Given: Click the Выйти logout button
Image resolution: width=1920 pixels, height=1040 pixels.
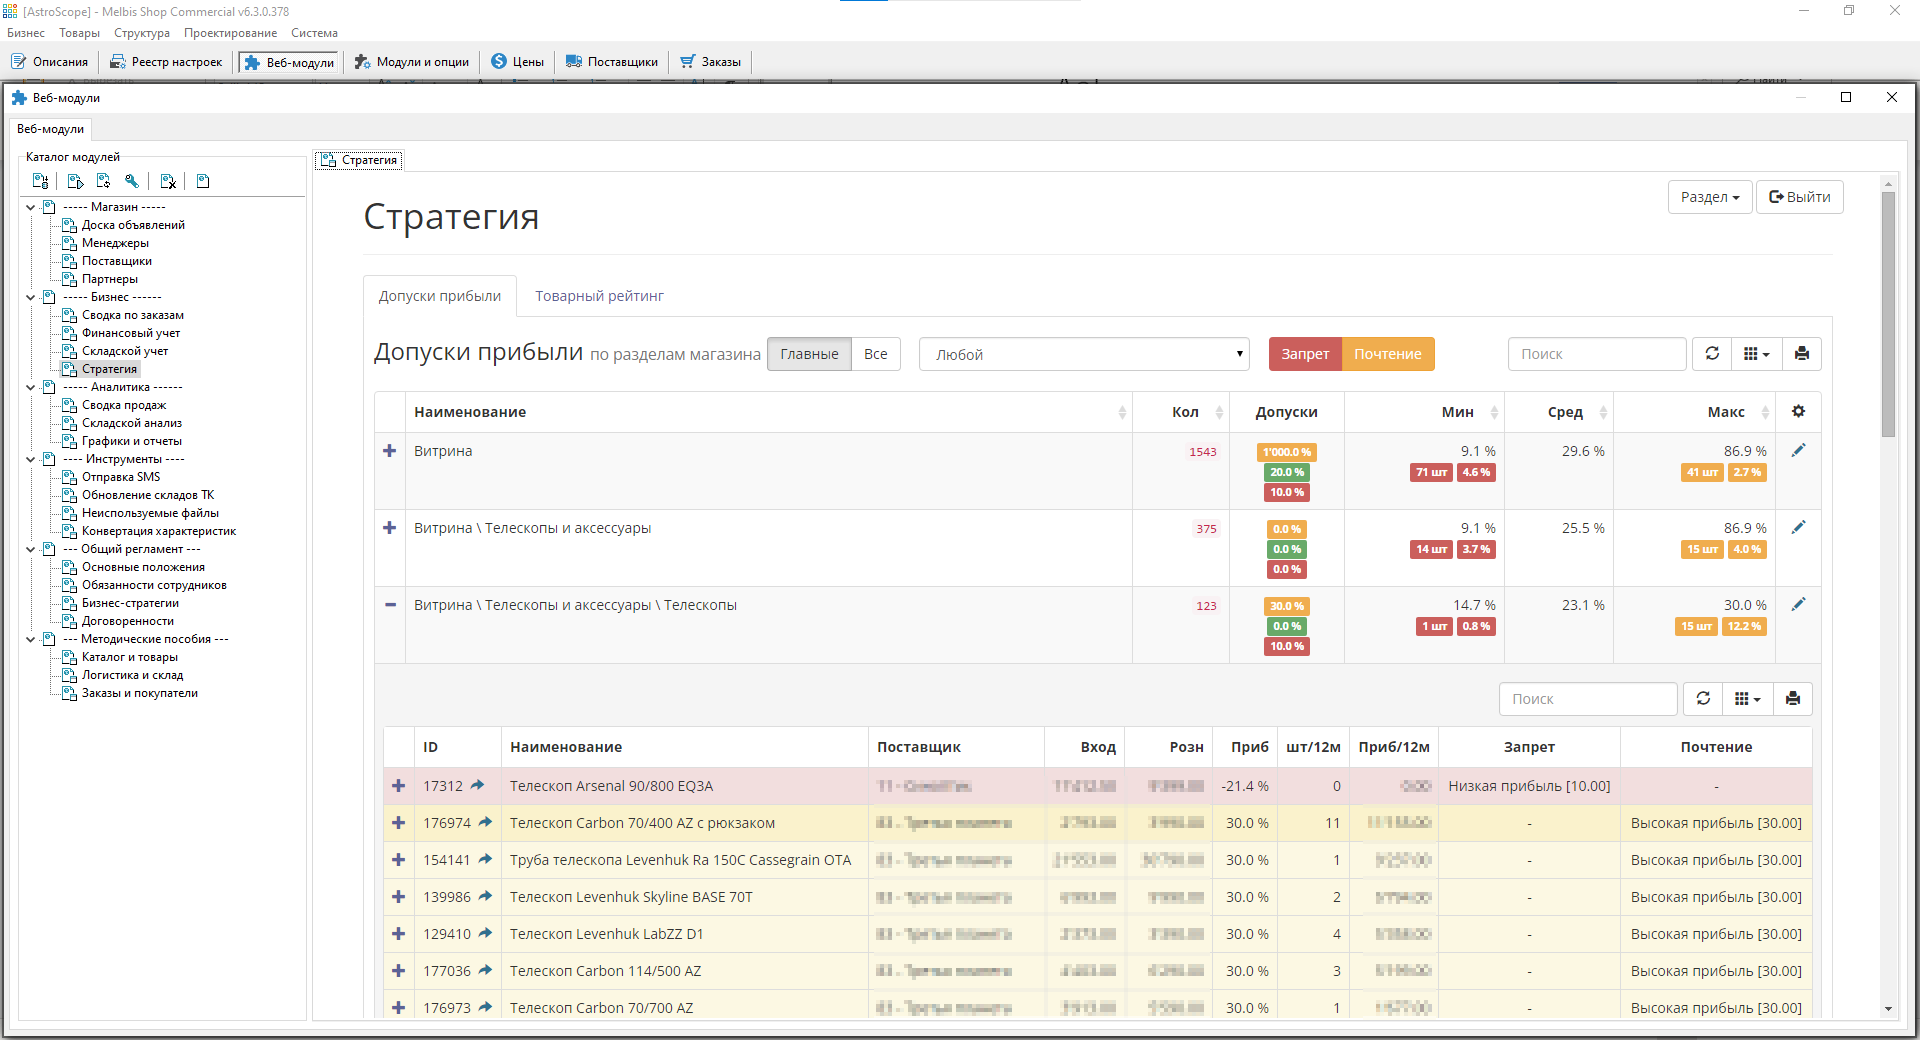Looking at the screenshot, I should pyautogui.click(x=1799, y=197).
